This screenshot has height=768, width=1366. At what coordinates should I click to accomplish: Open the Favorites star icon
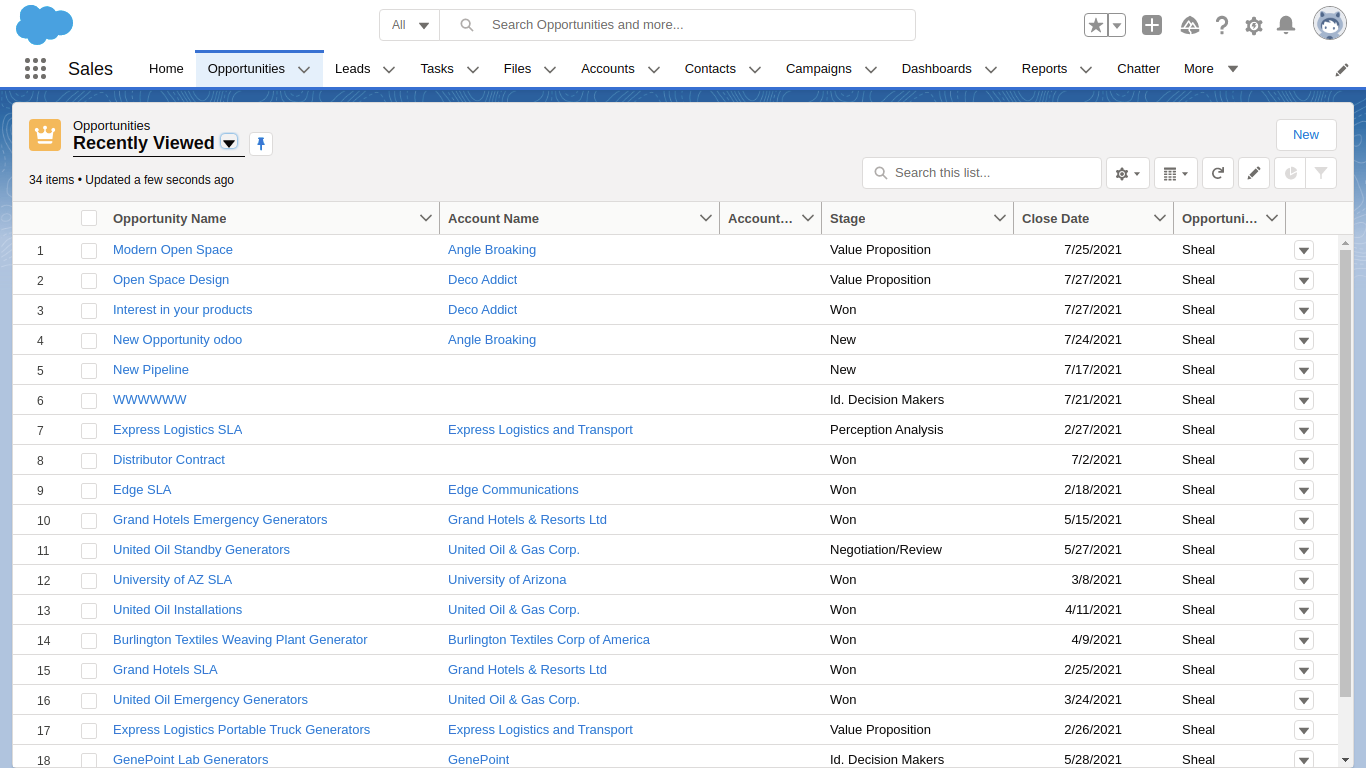point(1096,25)
